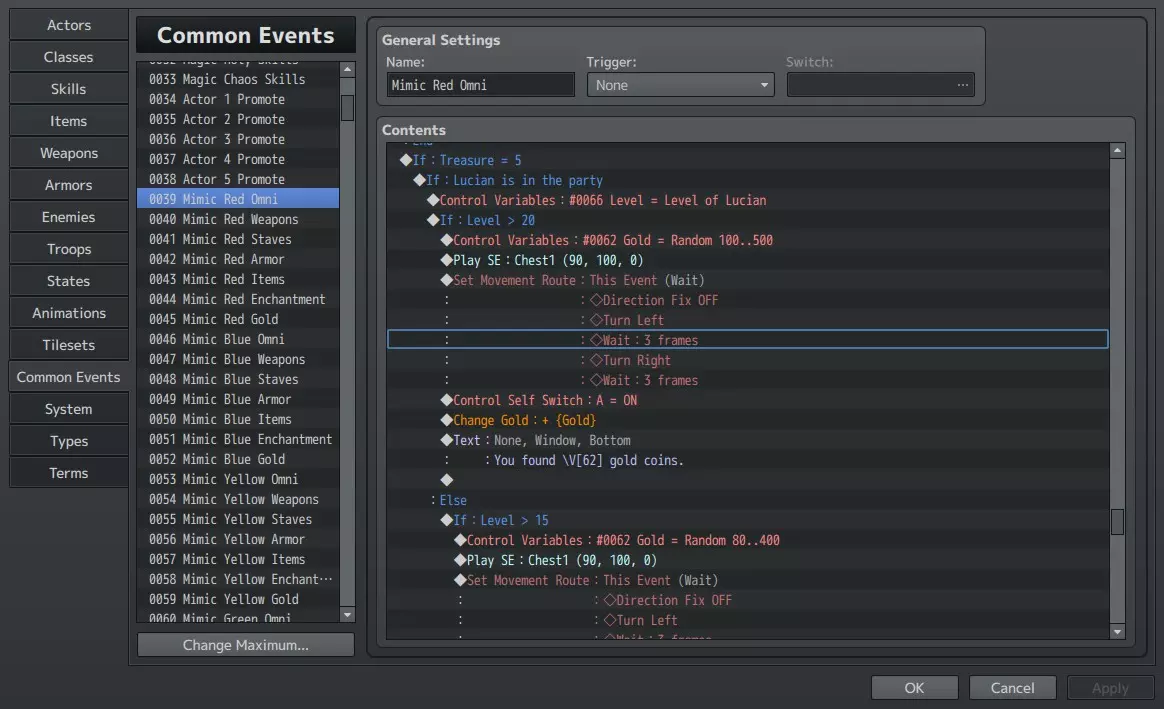Click the Name field containing Mimic Red Omni
The width and height of the screenshot is (1164, 709).
[480, 85]
